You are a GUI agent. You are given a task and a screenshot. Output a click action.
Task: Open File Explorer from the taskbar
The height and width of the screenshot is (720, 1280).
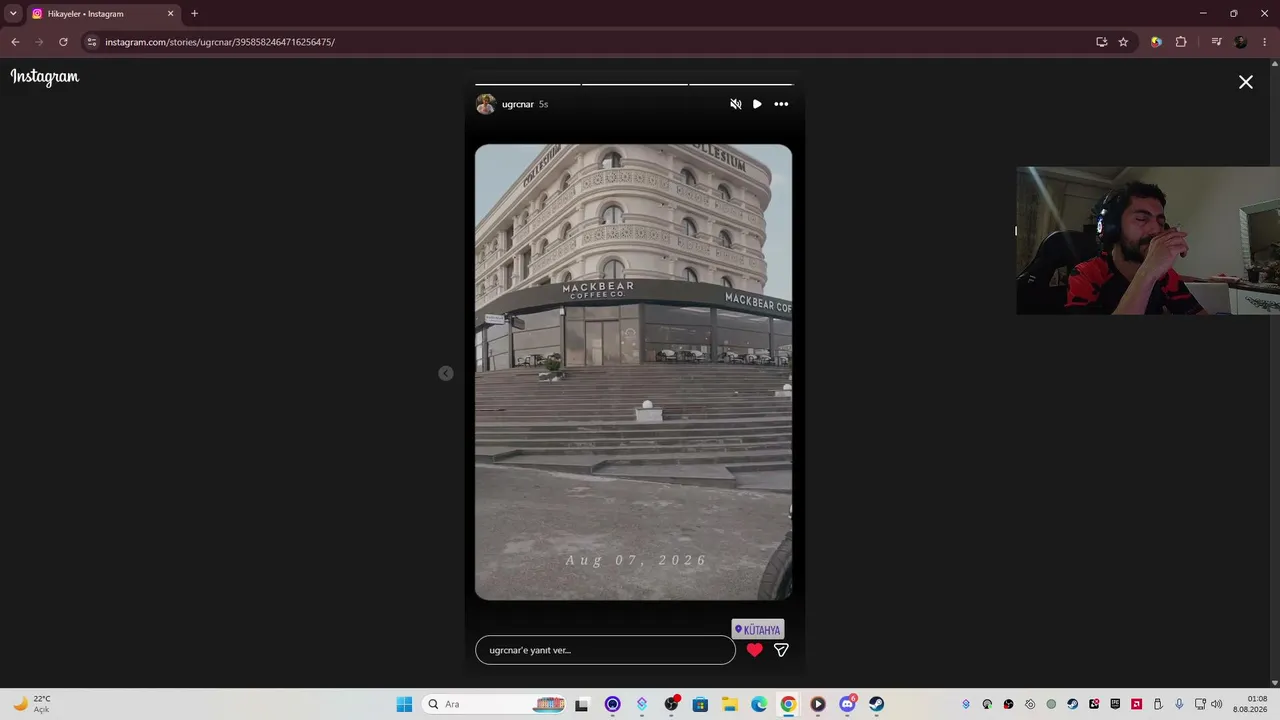pos(730,704)
